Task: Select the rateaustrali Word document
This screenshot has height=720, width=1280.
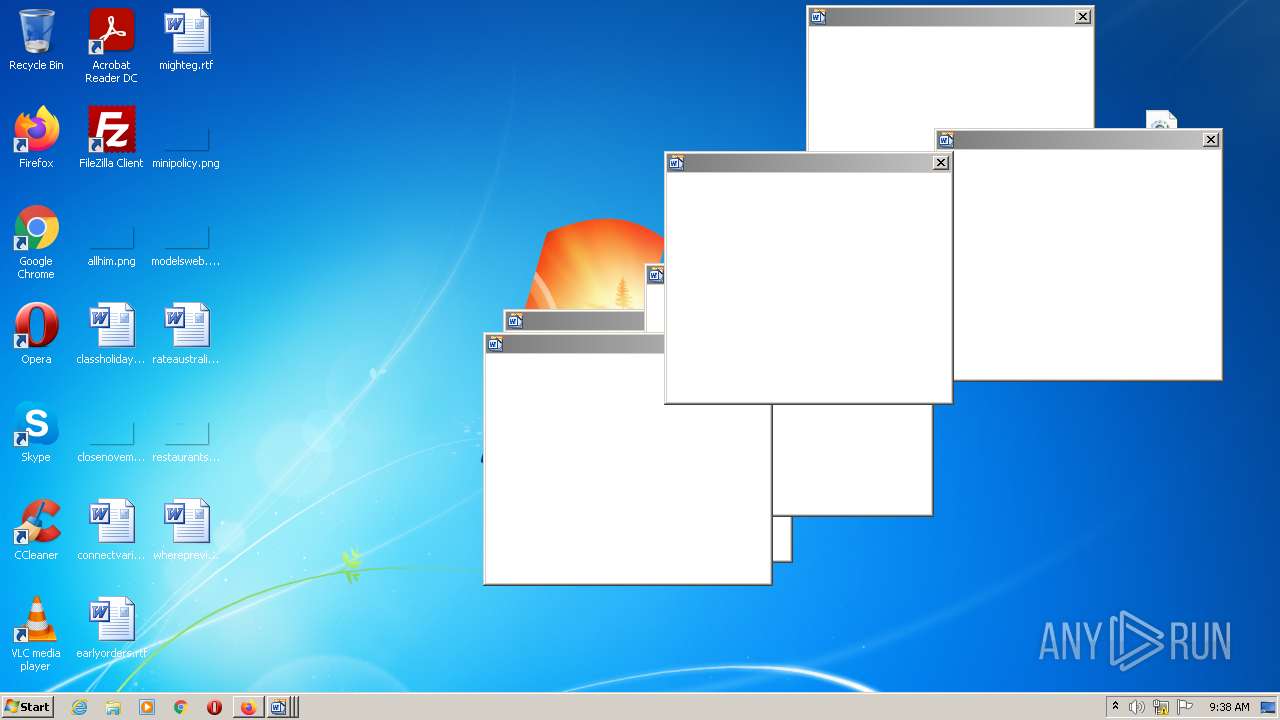Action: click(x=186, y=334)
